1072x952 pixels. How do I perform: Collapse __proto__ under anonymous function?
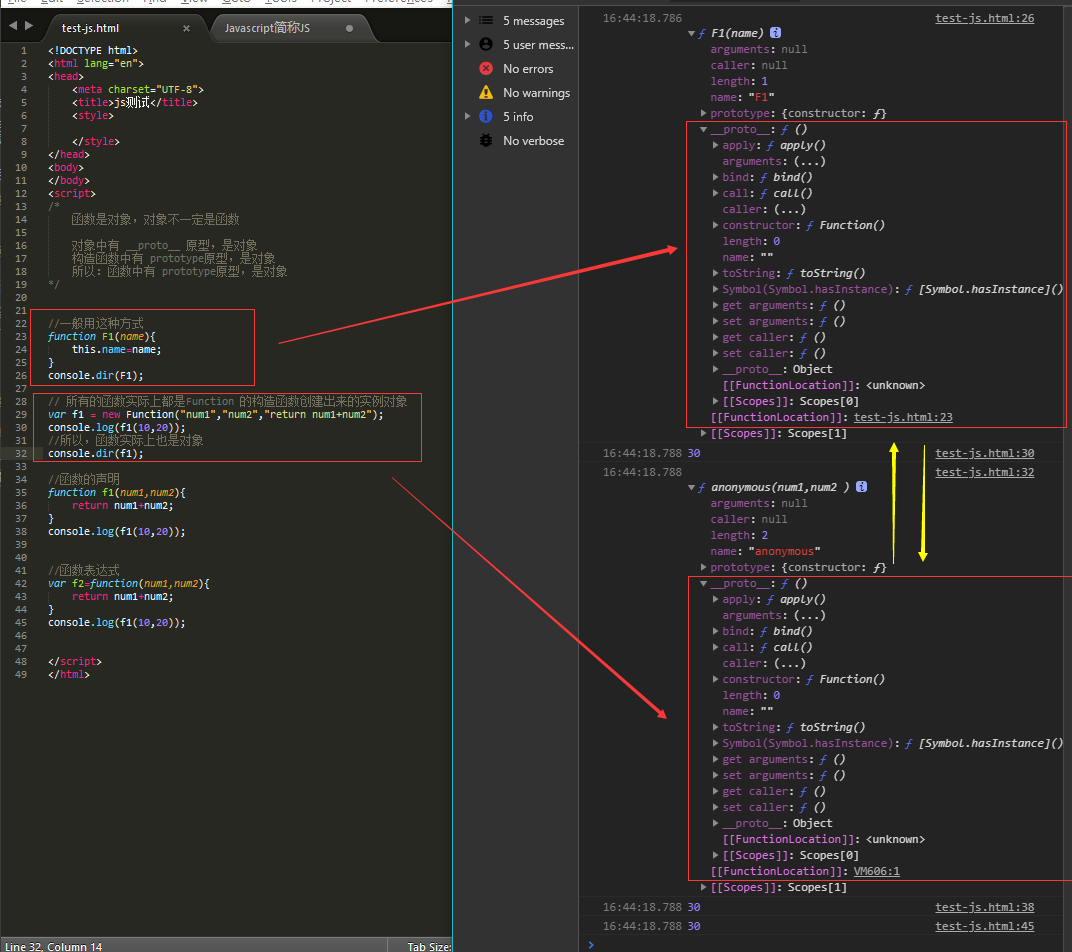(704, 583)
